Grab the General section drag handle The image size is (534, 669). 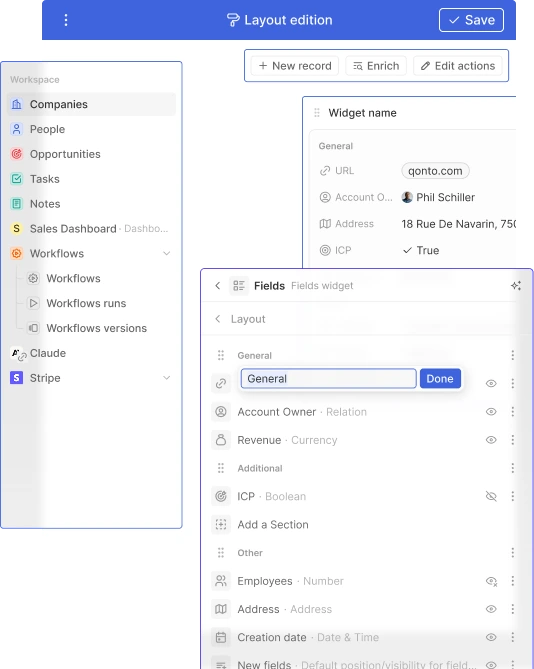pyautogui.click(x=221, y=355)
